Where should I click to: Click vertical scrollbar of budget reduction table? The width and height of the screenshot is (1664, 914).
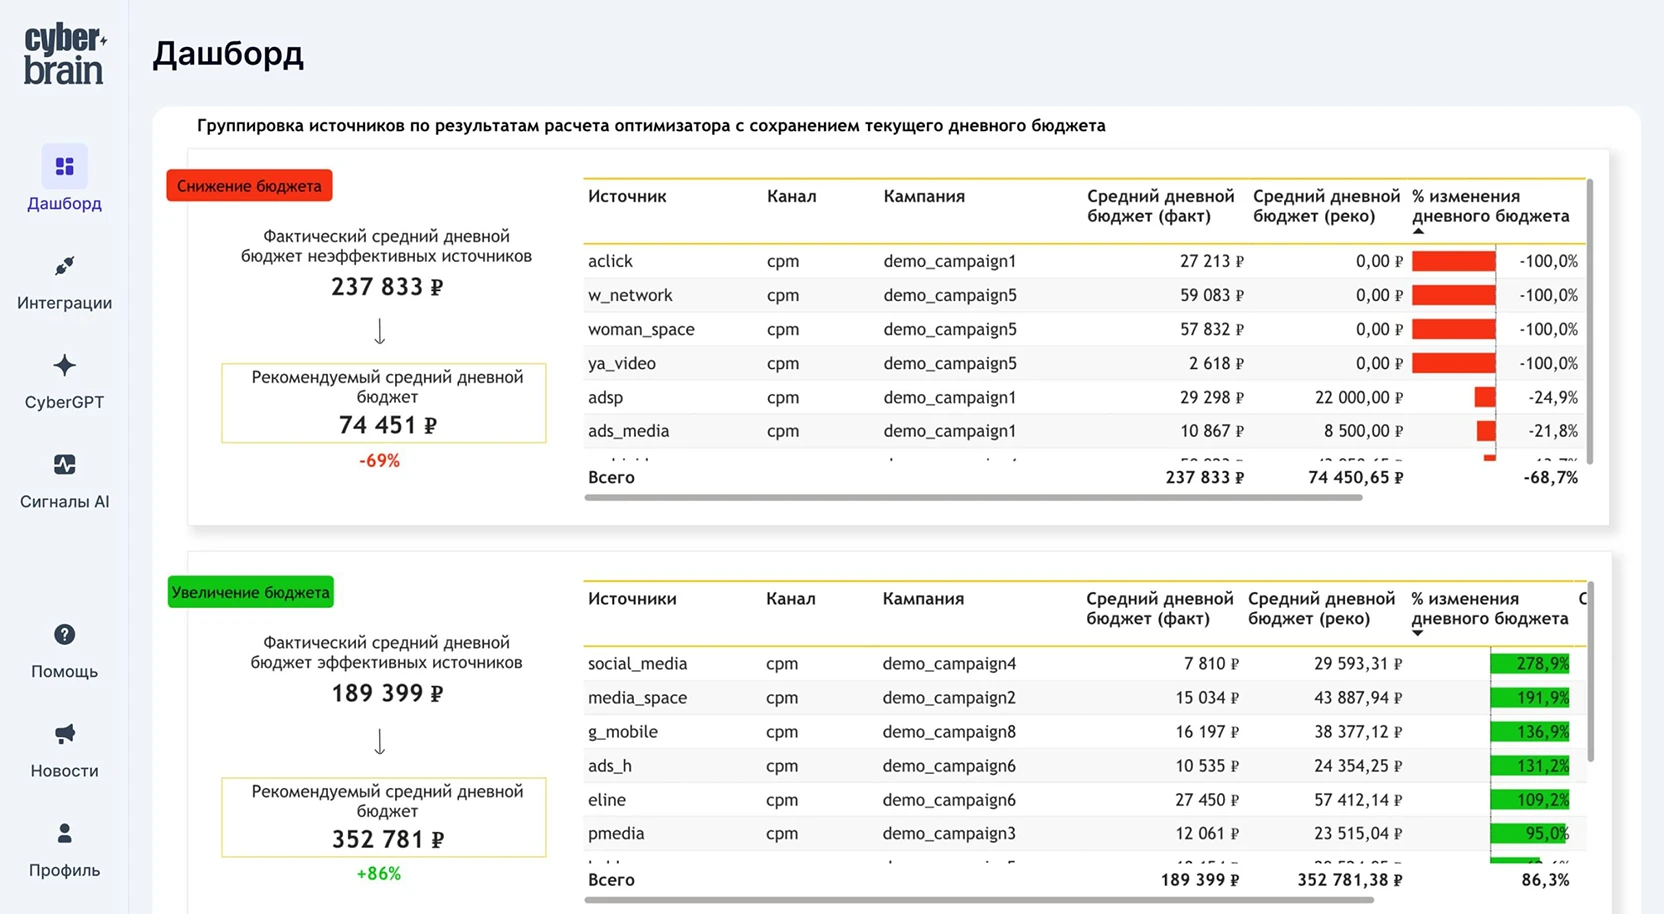(x=1590, y=320)
